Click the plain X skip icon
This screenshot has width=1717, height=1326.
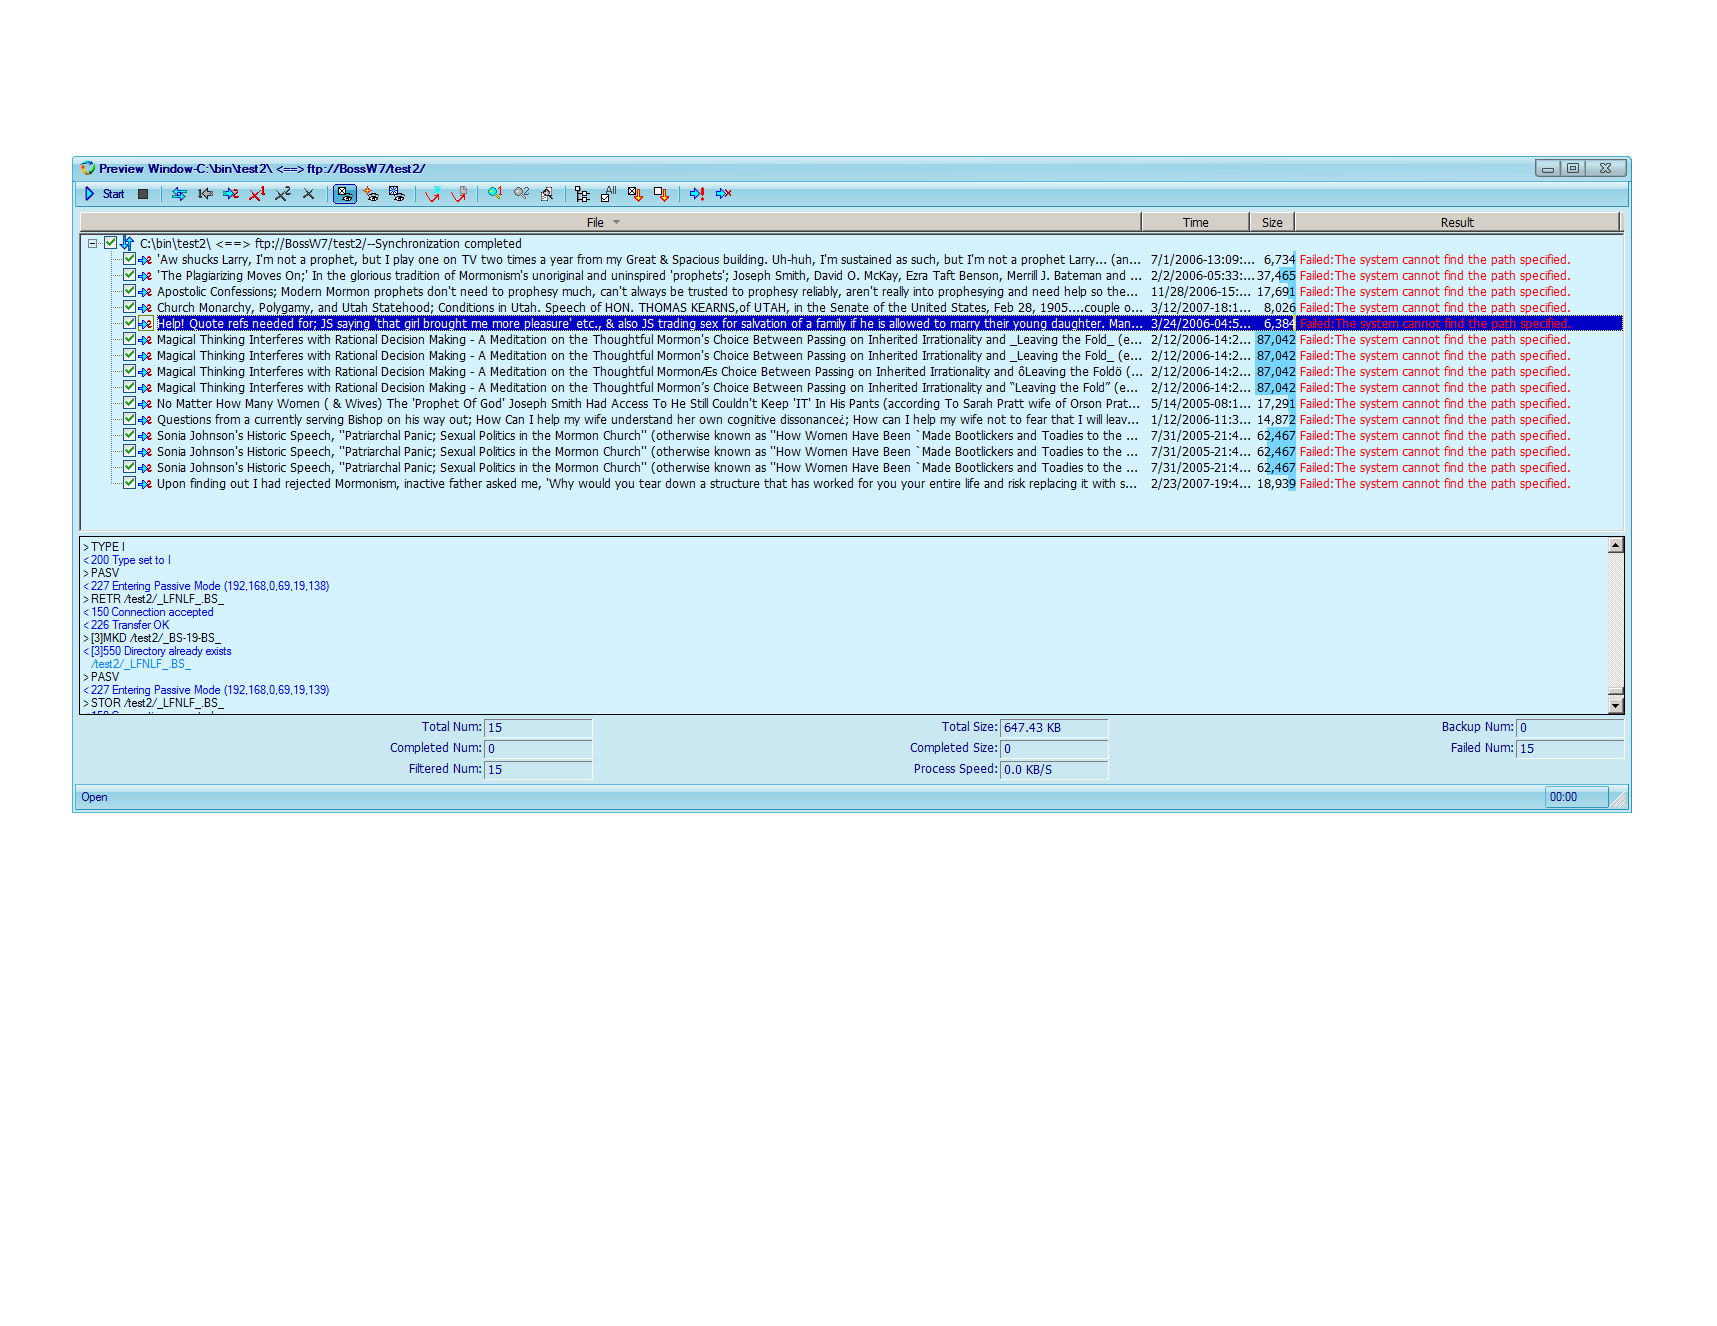(x=309, y=194)
